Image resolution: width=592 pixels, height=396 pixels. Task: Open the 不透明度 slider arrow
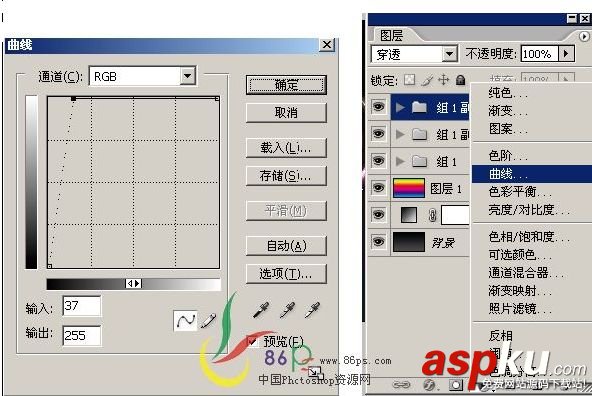pyautogui.click(x=566, y=54)
